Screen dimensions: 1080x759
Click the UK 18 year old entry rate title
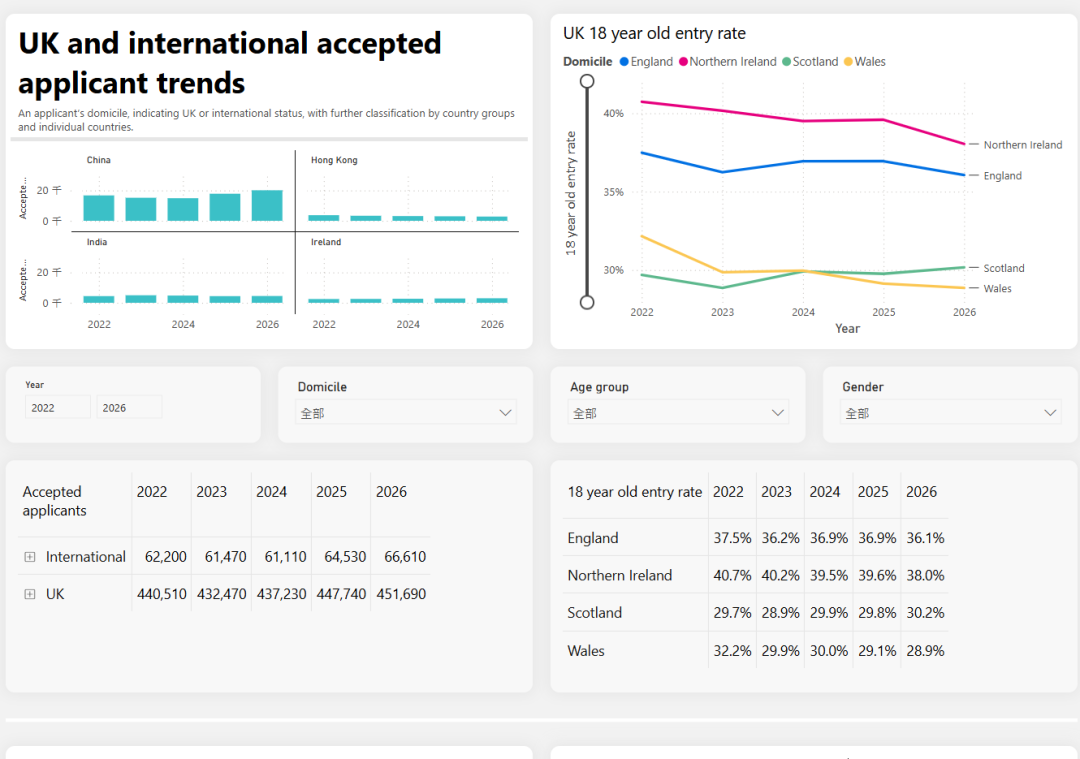(654, 33)
